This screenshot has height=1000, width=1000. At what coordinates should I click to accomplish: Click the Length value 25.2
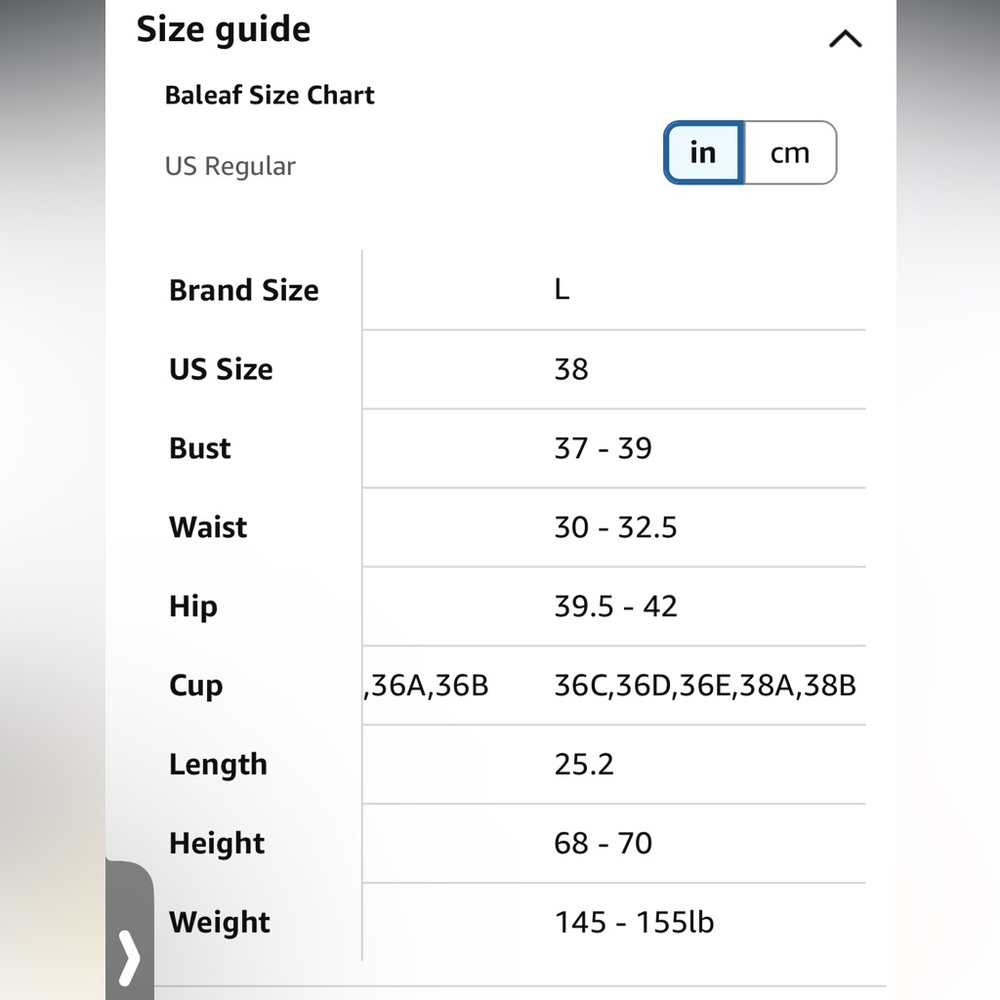pos(584,764)
